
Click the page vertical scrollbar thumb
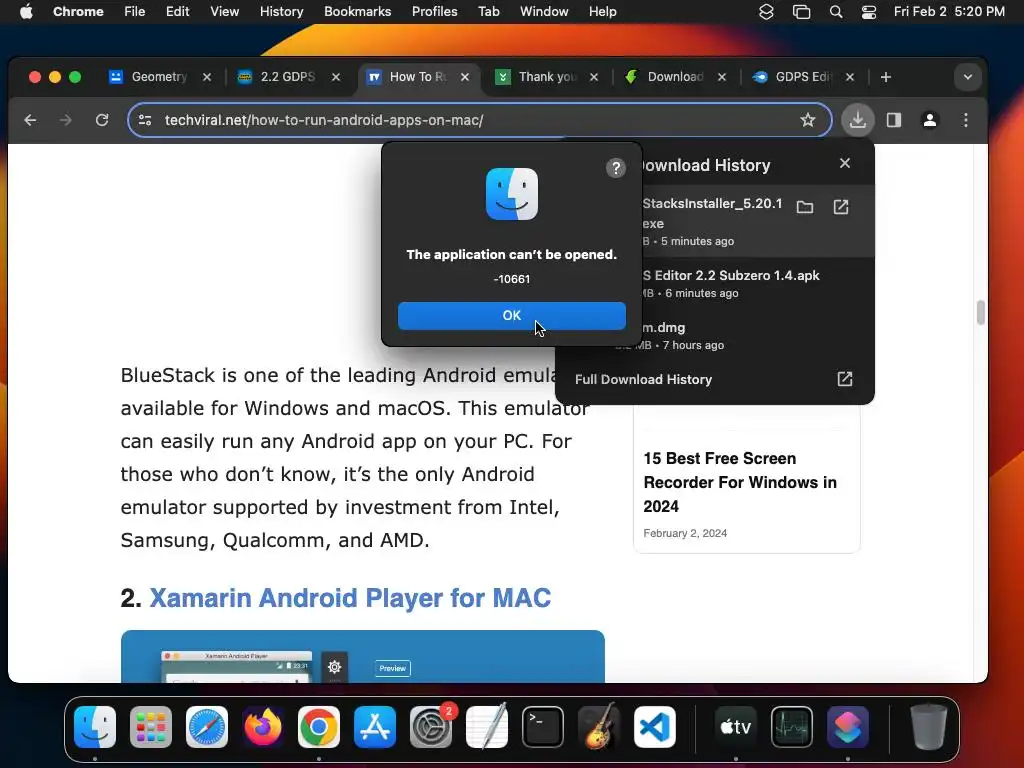click(980, 312)
